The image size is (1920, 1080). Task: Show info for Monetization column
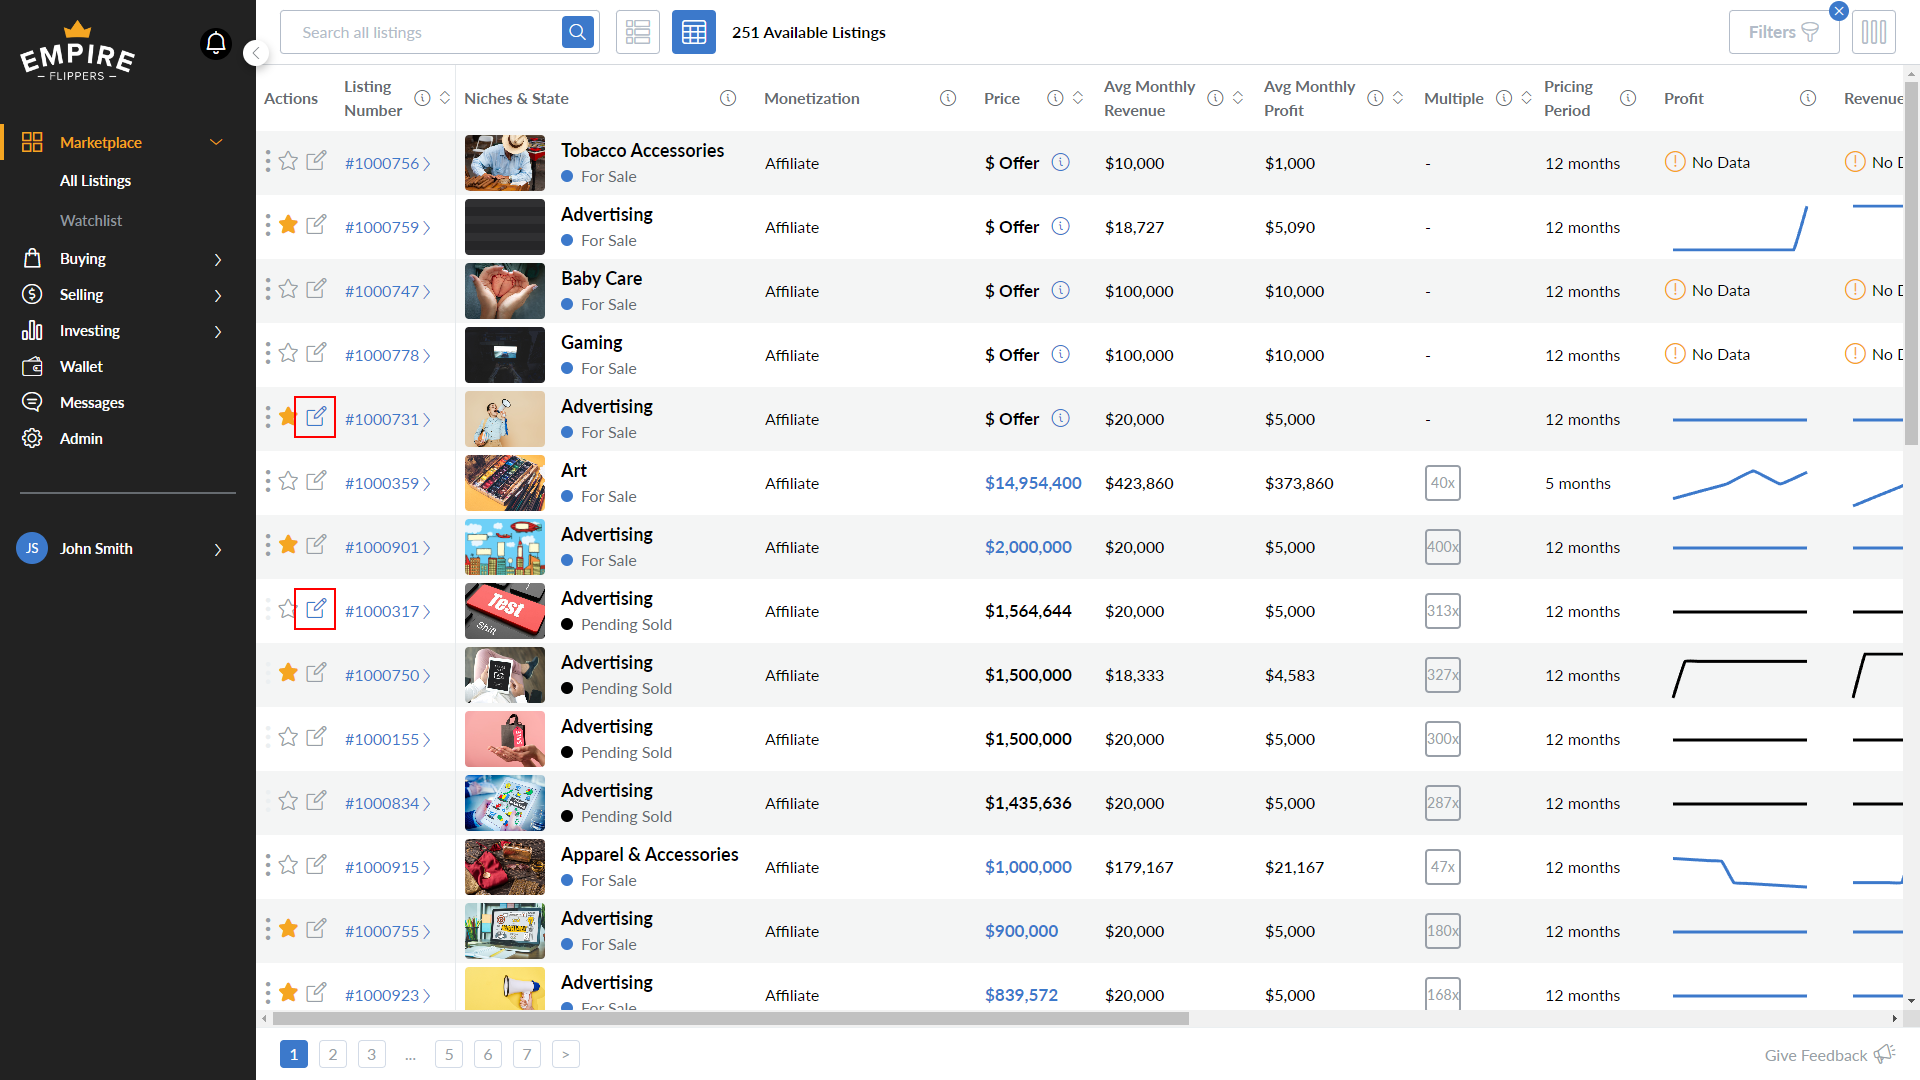pos(948,98)
